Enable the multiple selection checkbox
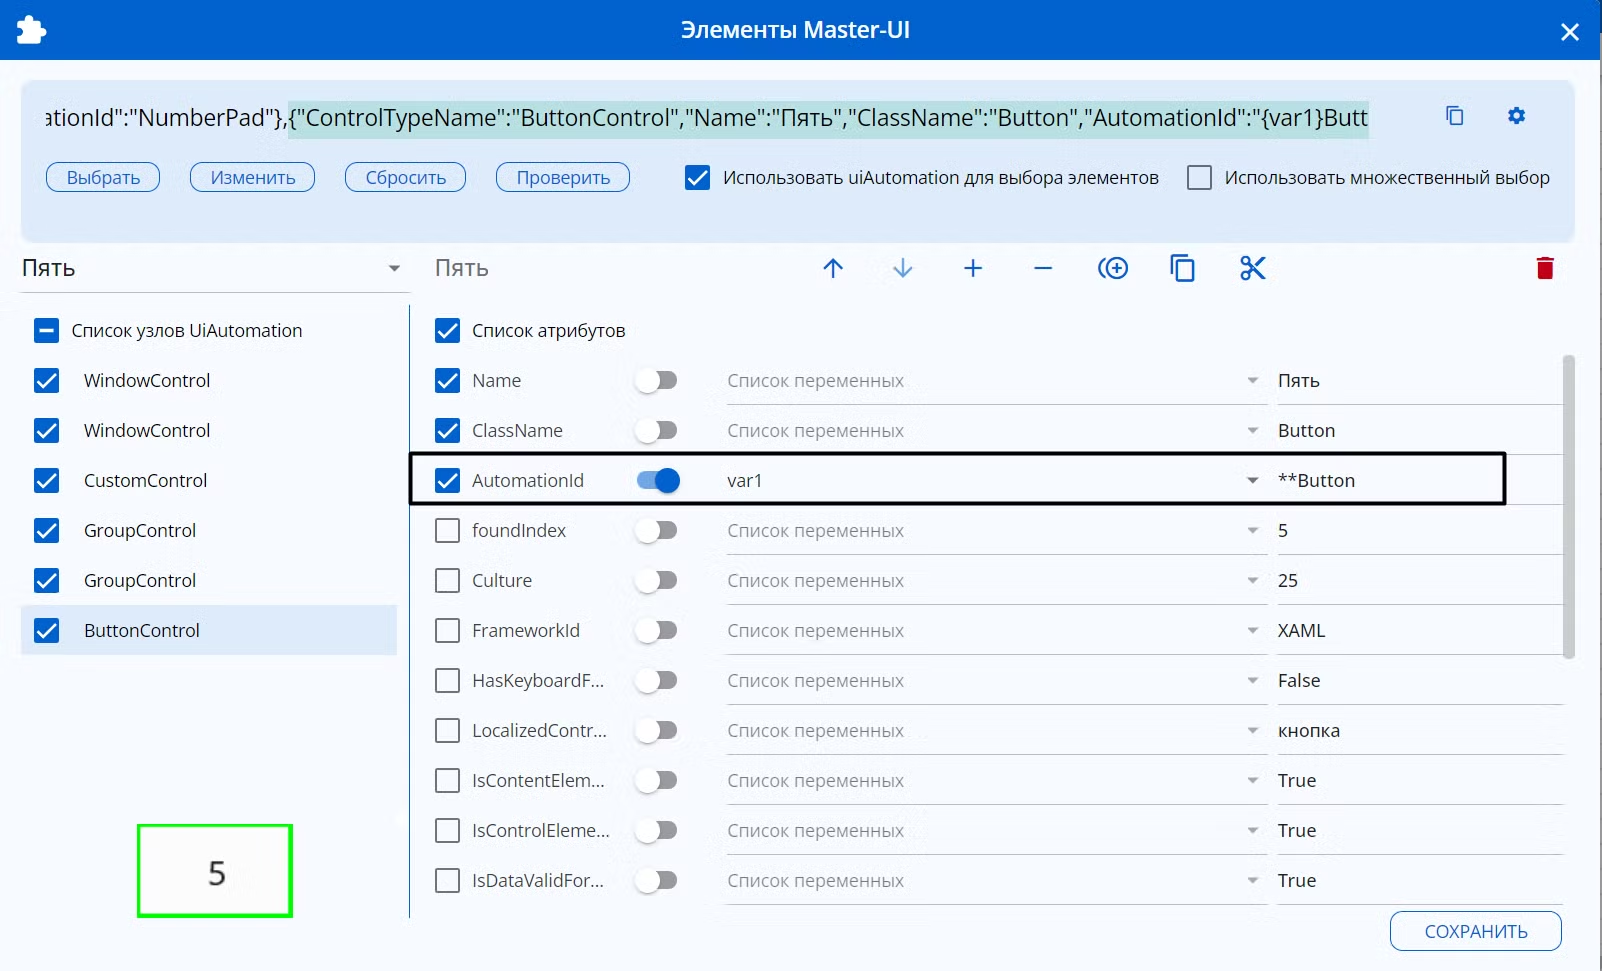This screenshot has height=971, width=1602. [1199, 178]
